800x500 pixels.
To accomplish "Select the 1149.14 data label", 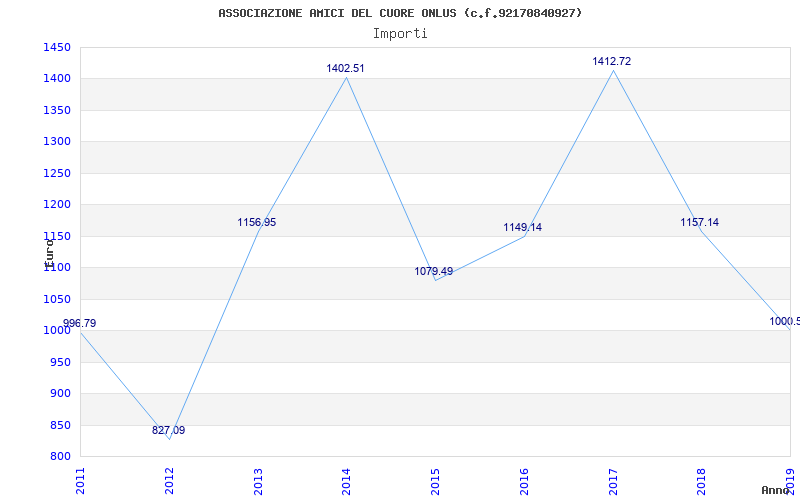I will pos(522,228).
